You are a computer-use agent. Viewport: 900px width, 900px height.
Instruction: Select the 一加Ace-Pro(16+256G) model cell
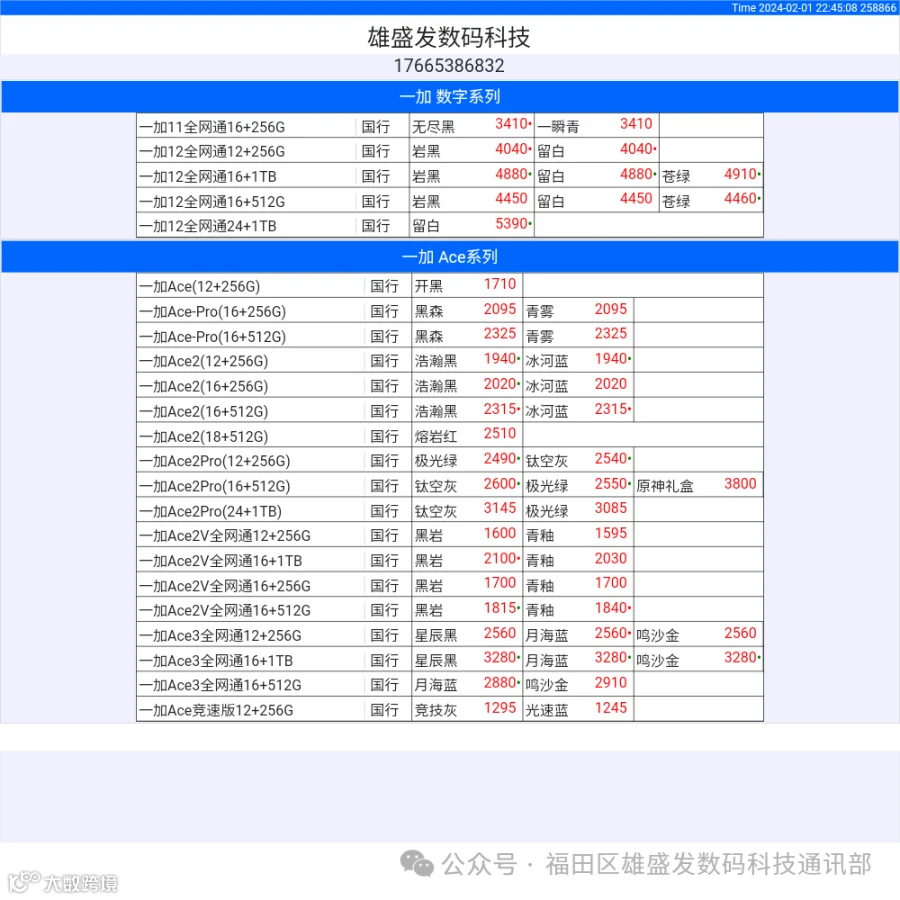click(x=251, y=311)
